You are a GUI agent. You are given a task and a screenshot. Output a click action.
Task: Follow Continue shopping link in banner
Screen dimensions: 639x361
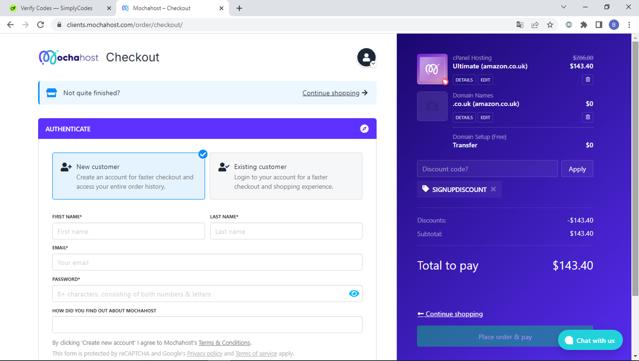tap(335, 93)
